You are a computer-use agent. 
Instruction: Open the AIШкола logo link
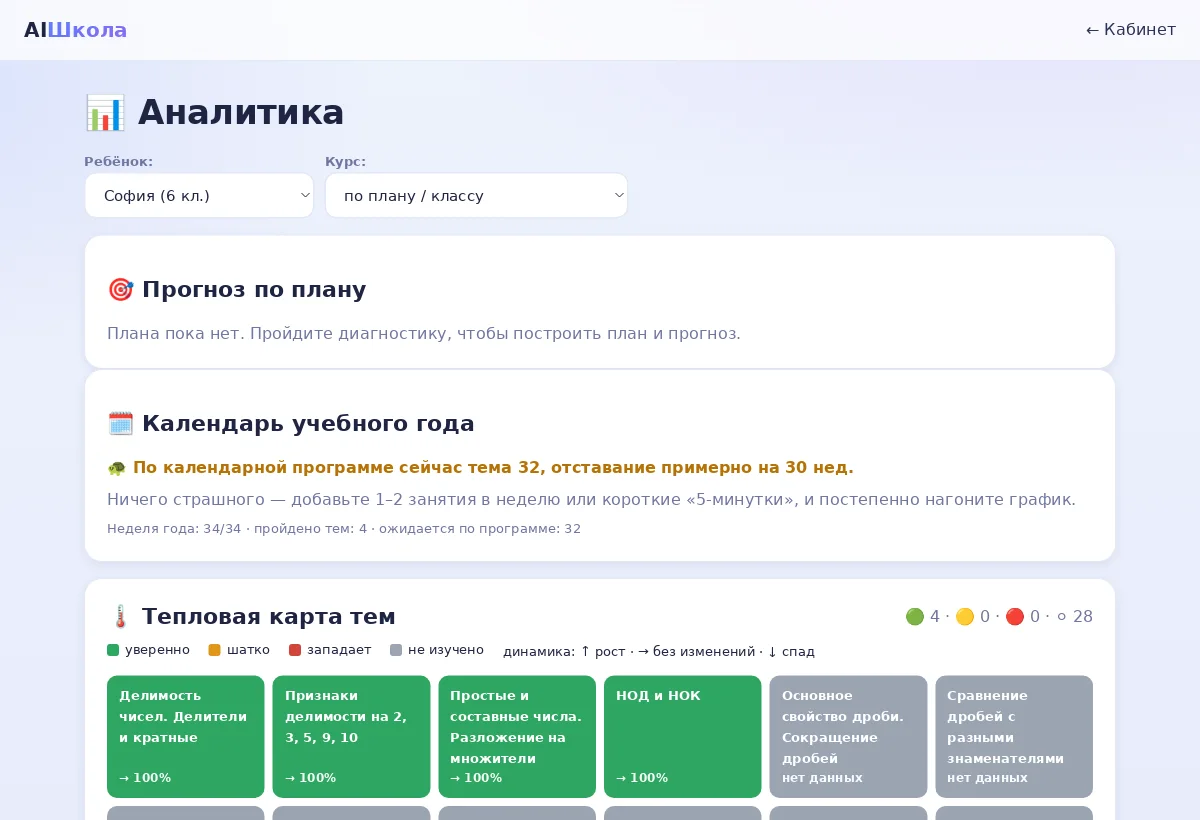click(x=76, y=30)
